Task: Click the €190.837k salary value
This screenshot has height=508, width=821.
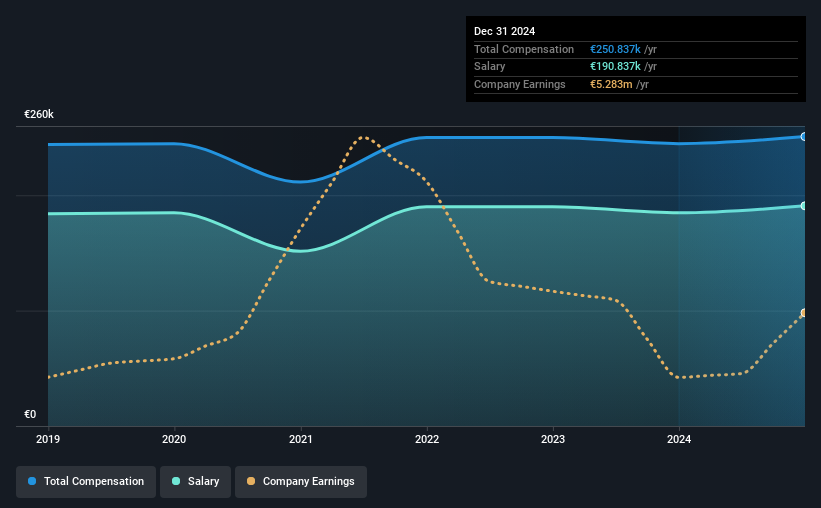Action: coord(615,67)
